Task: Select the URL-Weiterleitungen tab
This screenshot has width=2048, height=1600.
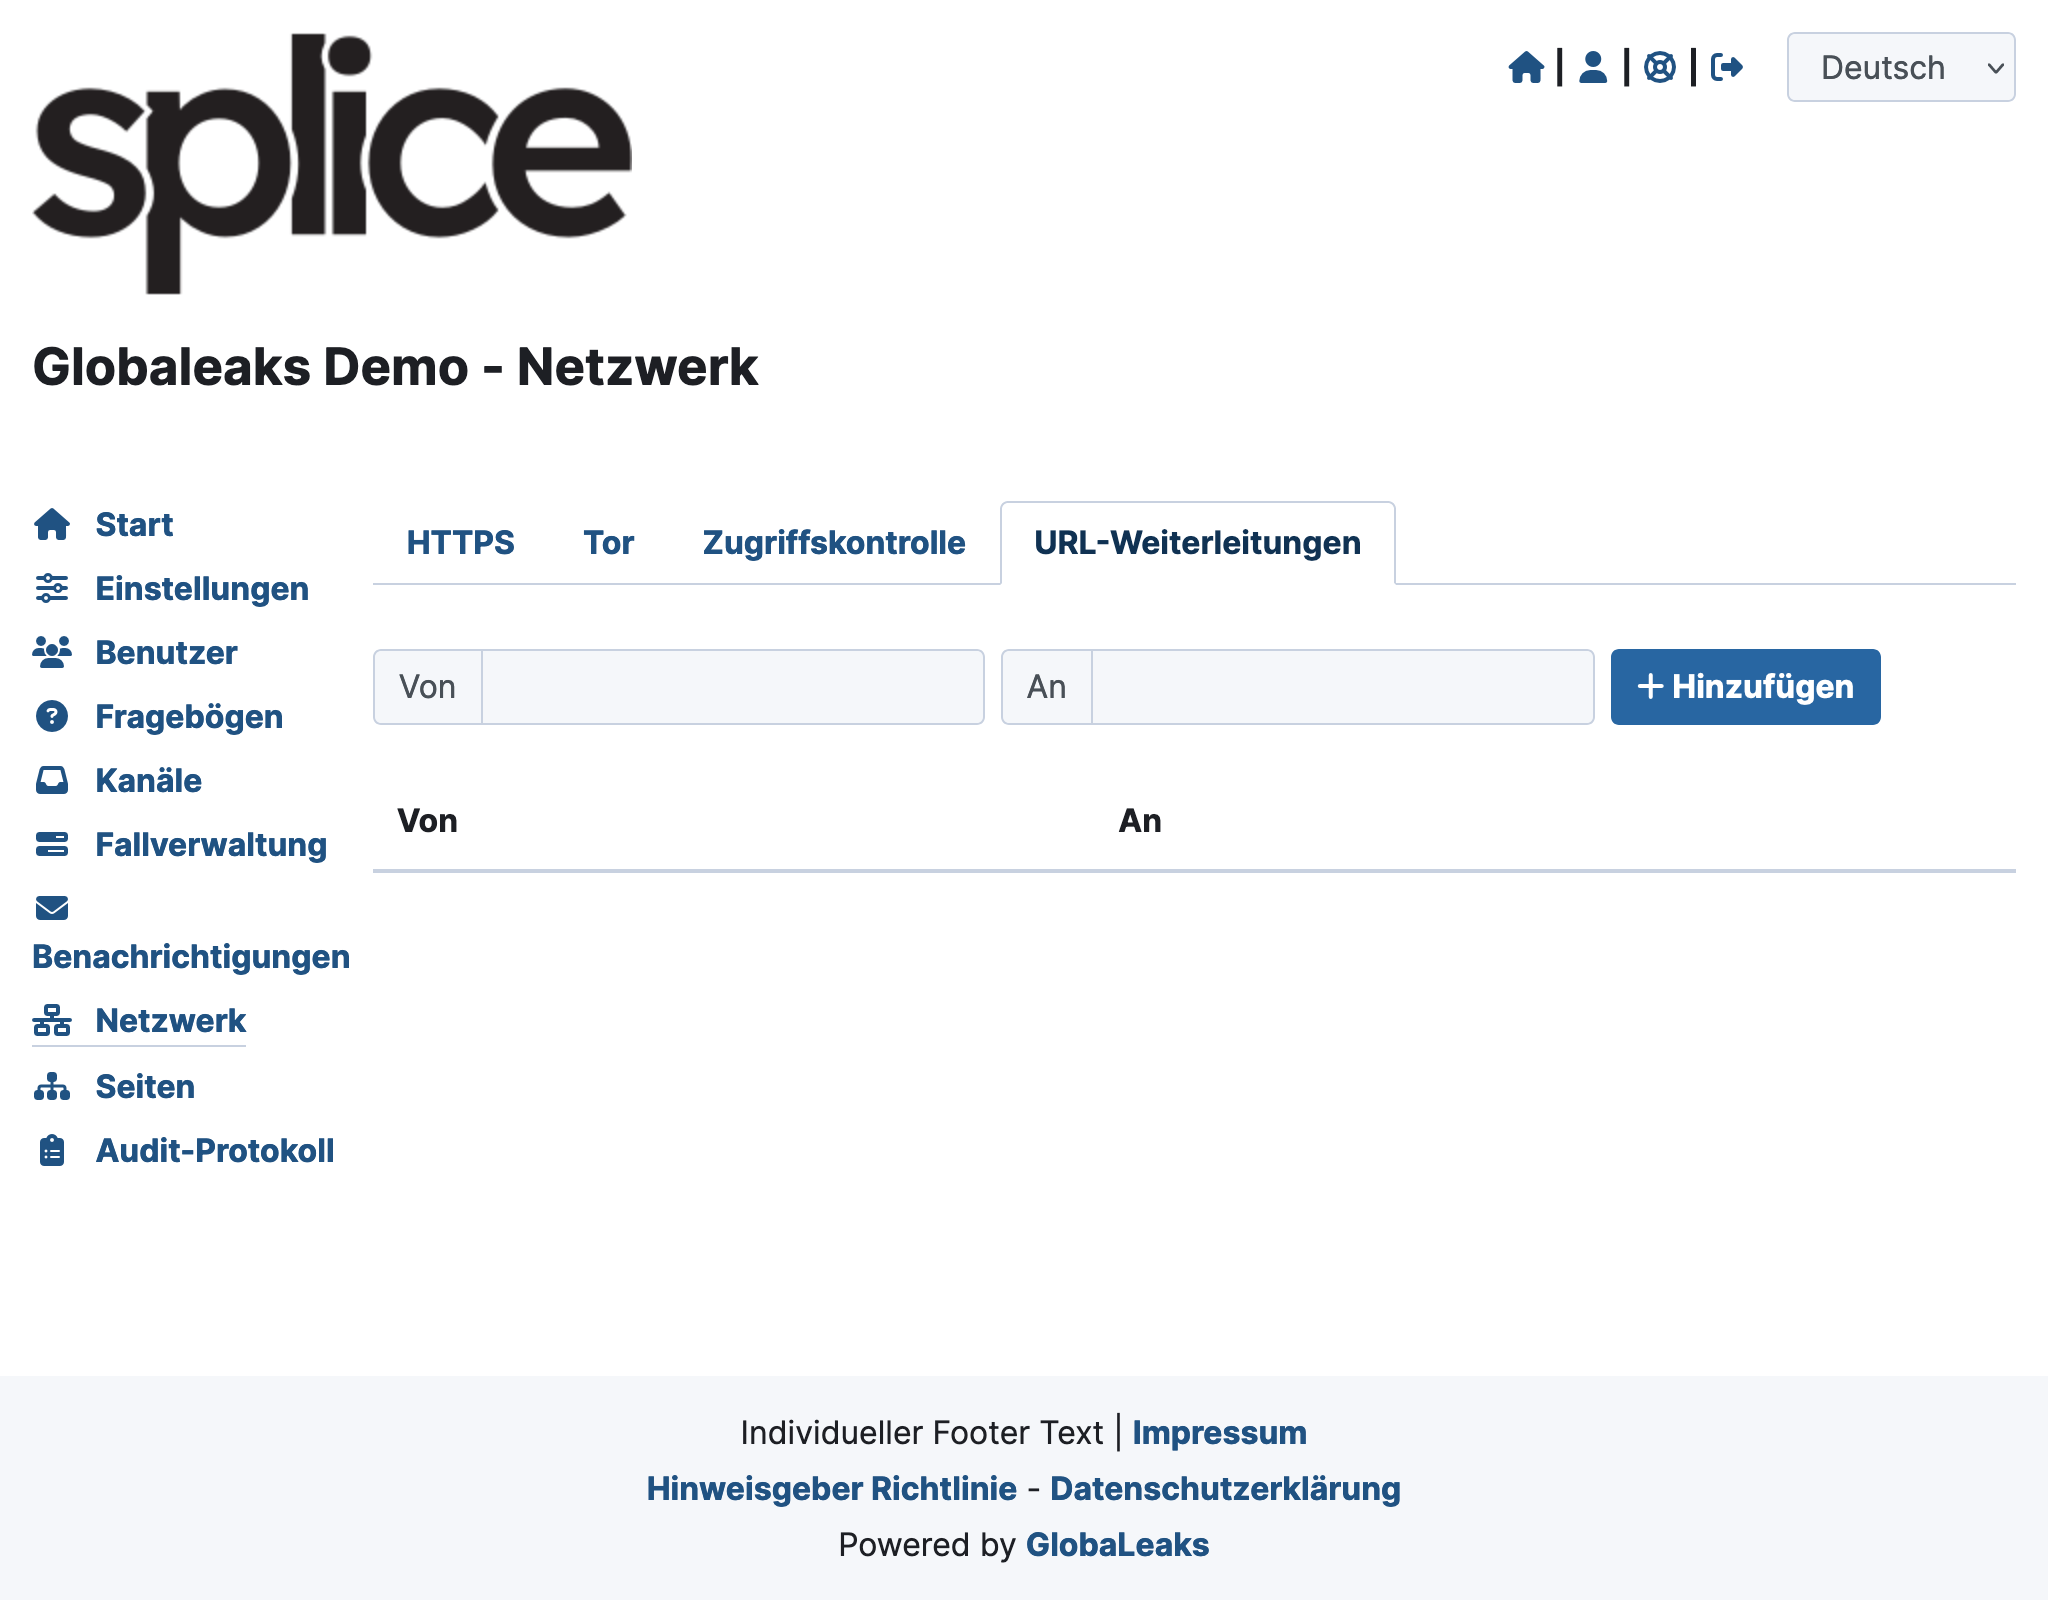Action: (x=1197, y=542)
